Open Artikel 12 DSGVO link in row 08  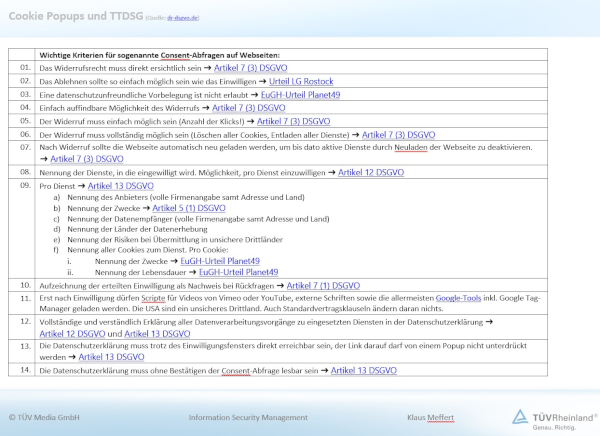click(x=372, y=172)
